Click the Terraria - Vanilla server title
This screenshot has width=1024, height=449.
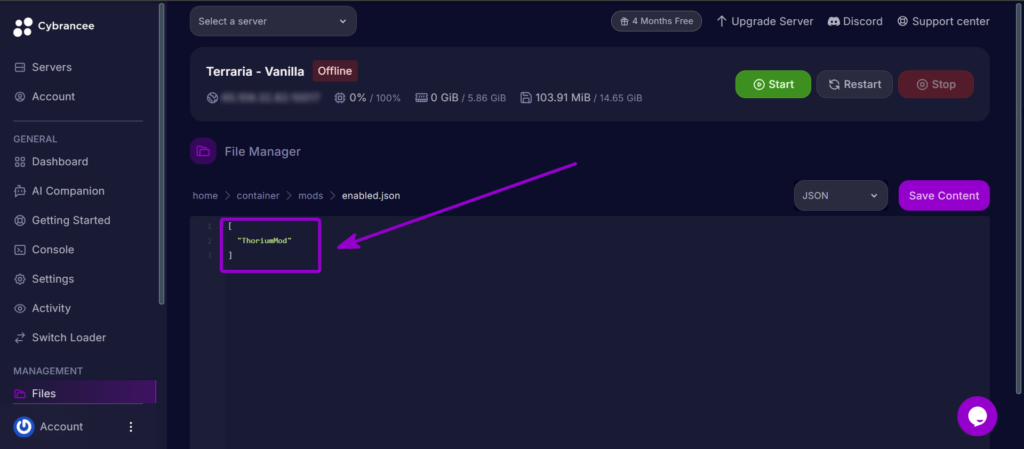coord(255,72)
